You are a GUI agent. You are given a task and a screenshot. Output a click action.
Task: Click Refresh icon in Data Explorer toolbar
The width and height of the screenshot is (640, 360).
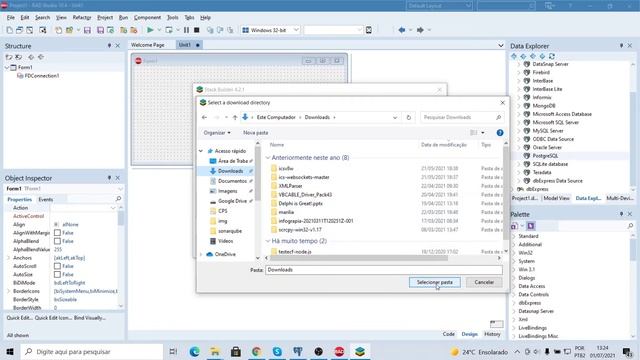click(552, 56)
